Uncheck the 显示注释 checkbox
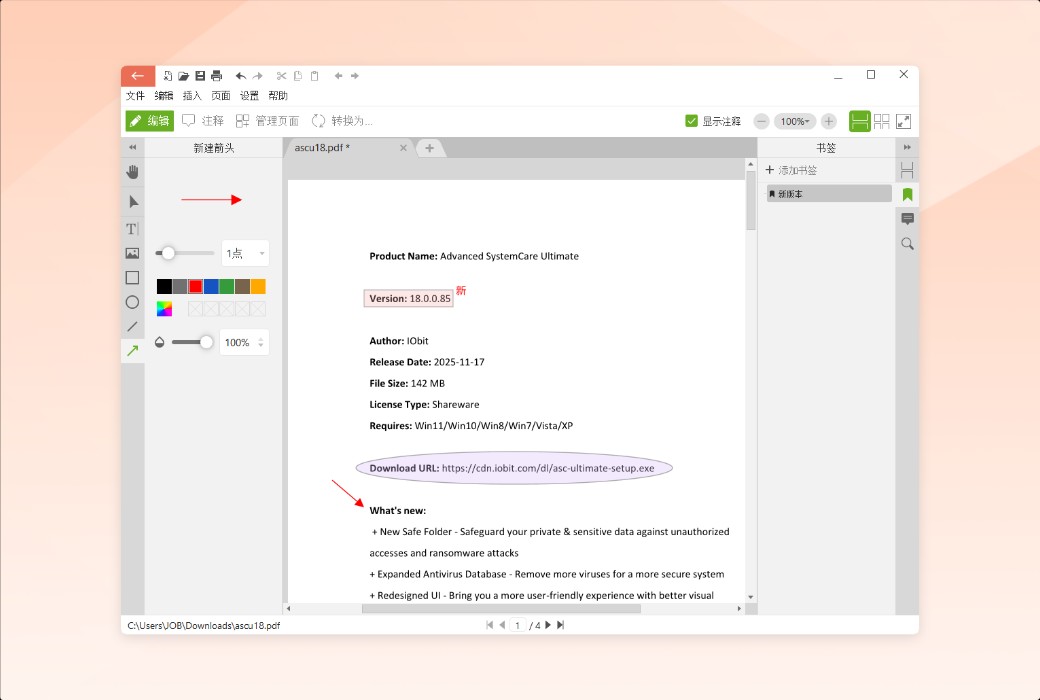 [691, 120]
